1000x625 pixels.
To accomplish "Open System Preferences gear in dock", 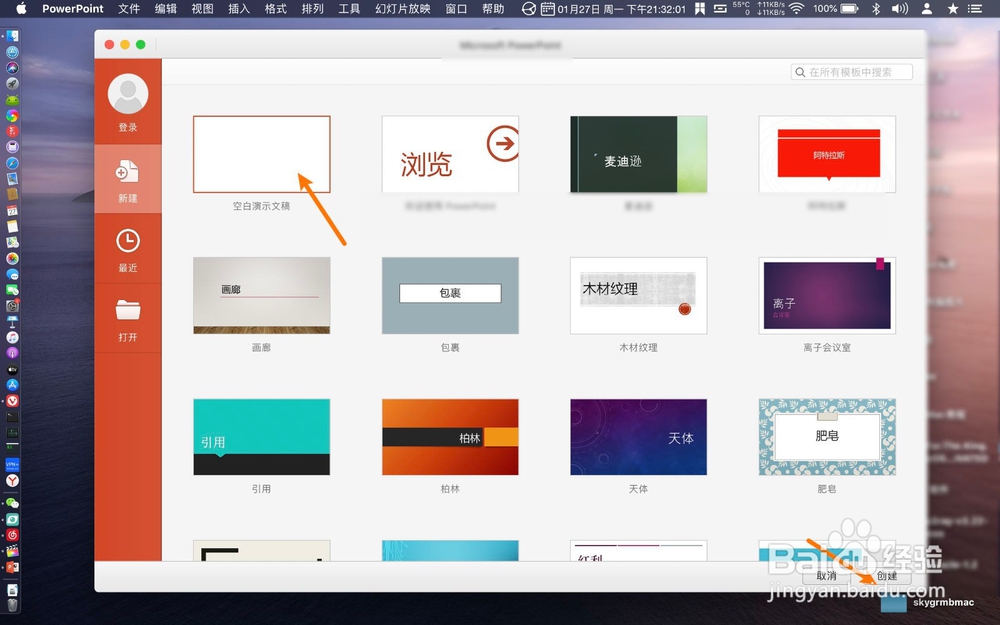I will pos(12,306).
